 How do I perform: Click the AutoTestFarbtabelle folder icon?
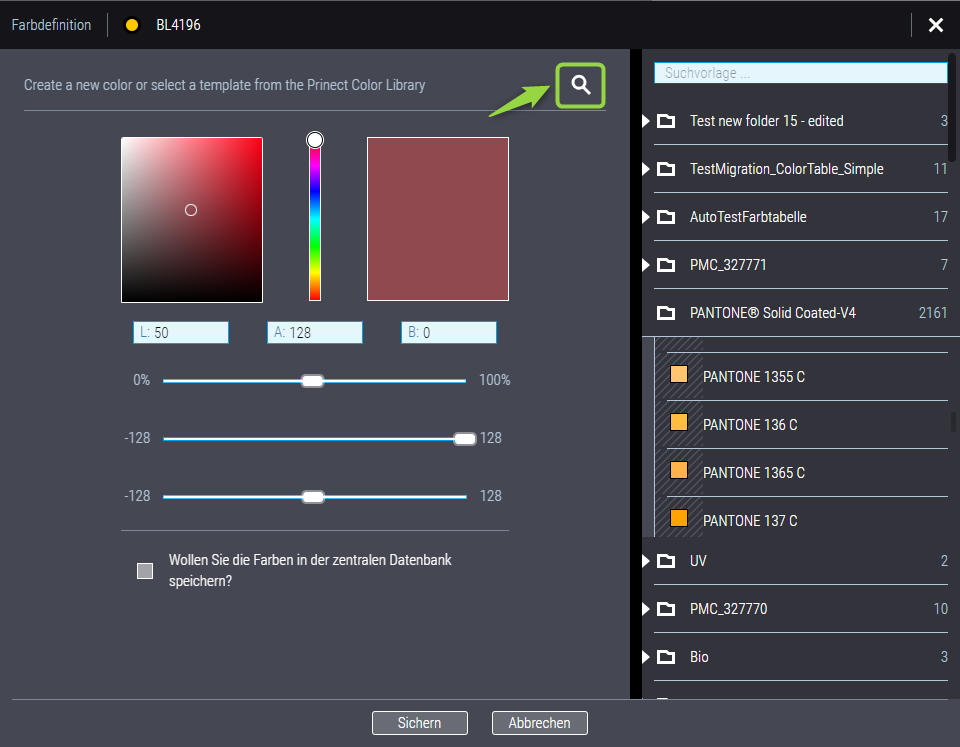[666, 217]
